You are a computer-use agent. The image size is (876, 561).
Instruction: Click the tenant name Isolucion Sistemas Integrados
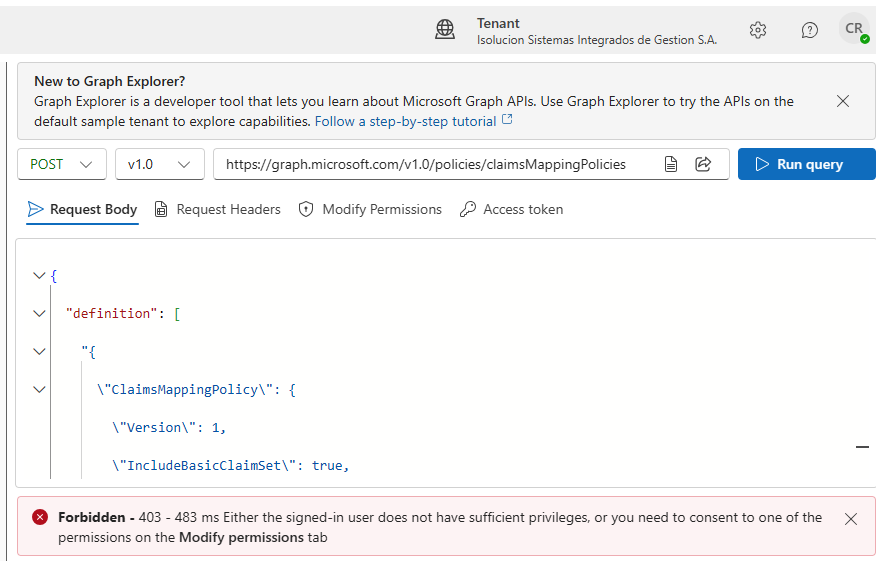(x=597, y=40)
